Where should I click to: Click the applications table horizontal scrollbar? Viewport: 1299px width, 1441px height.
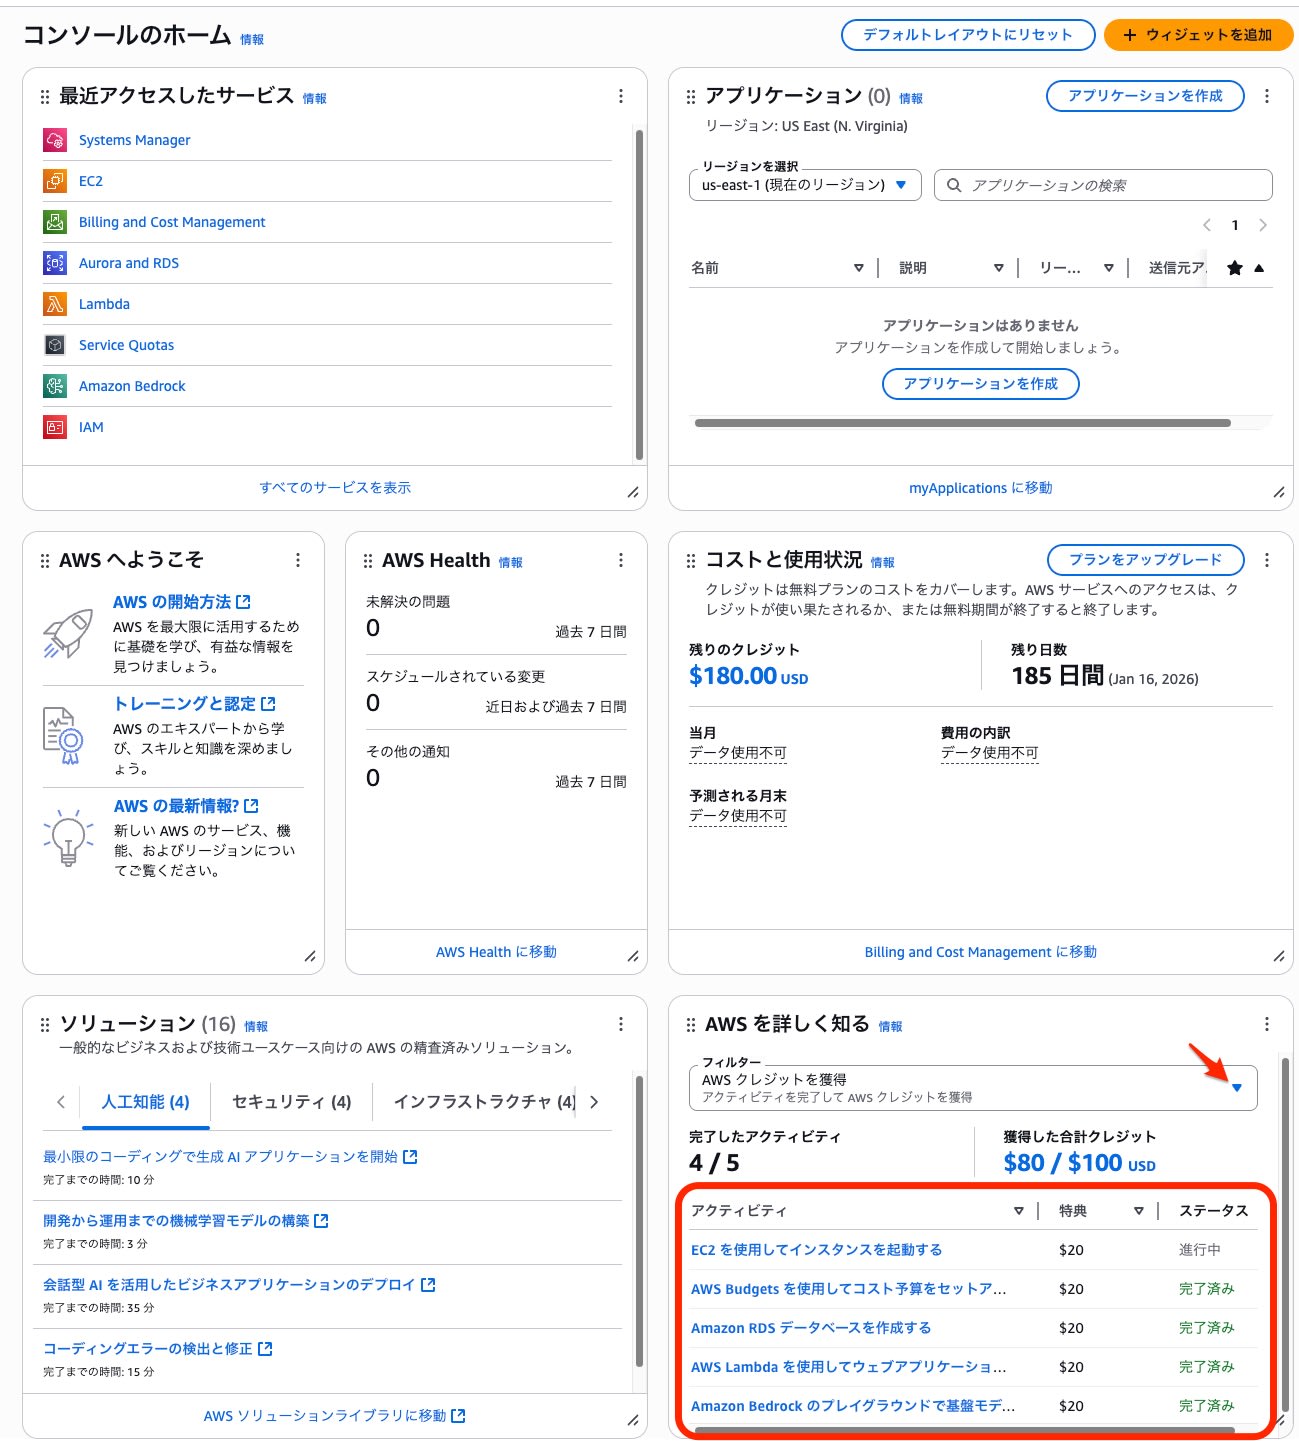(962, 423)
